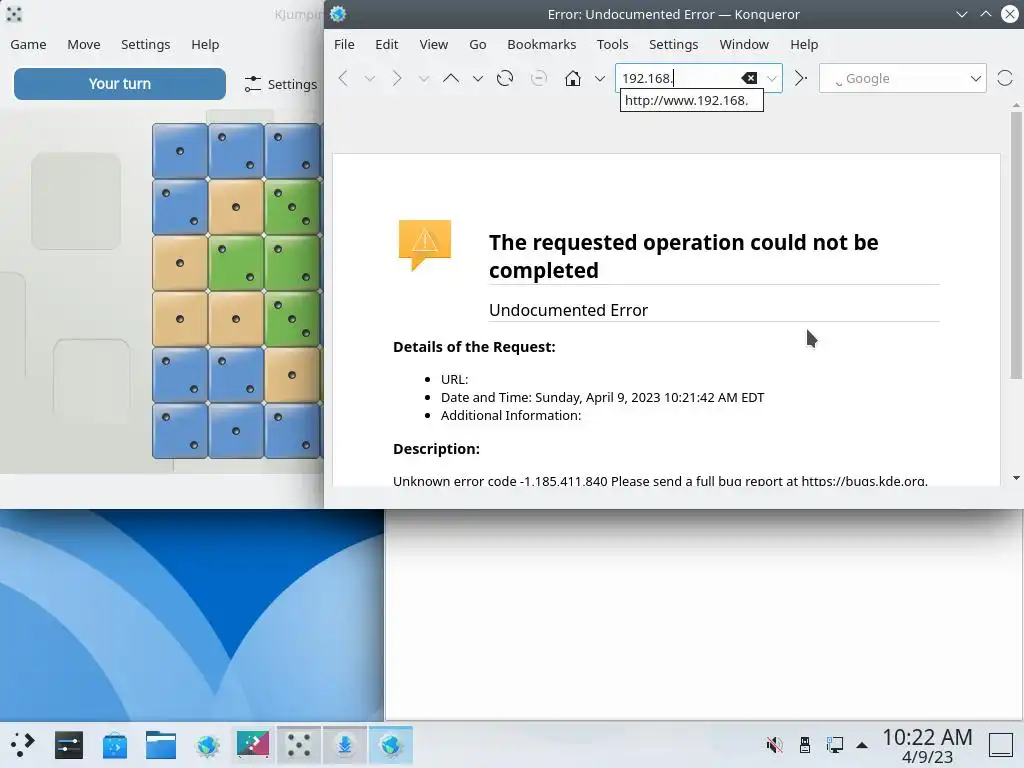Click the Your turn button
This screenshot has height=768, width=1024.
[x=120, y=84]
